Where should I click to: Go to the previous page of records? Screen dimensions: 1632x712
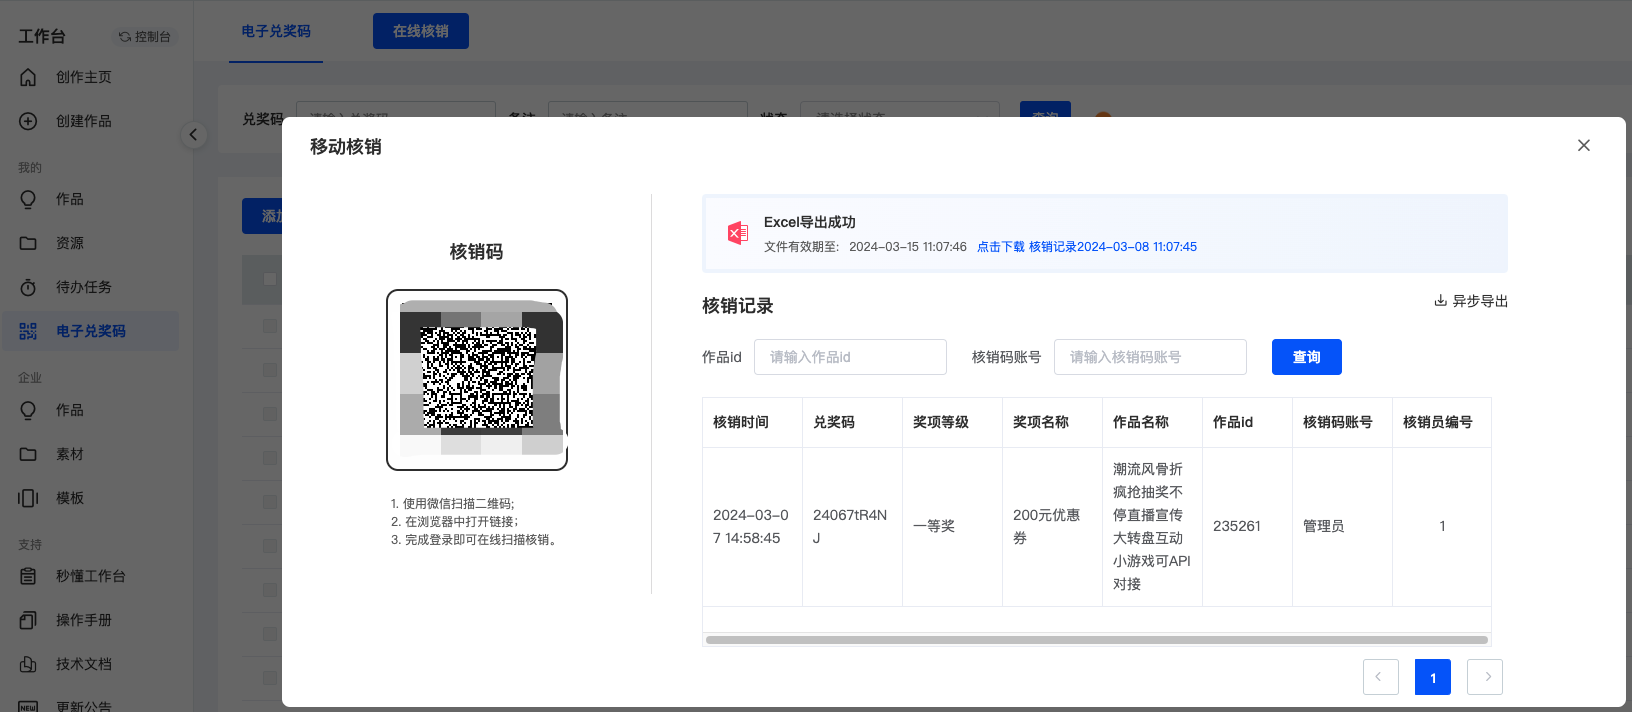1381,677
